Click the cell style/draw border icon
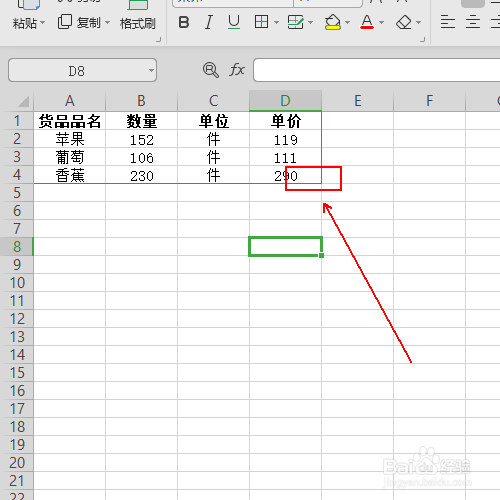 (x=295, y=22)
